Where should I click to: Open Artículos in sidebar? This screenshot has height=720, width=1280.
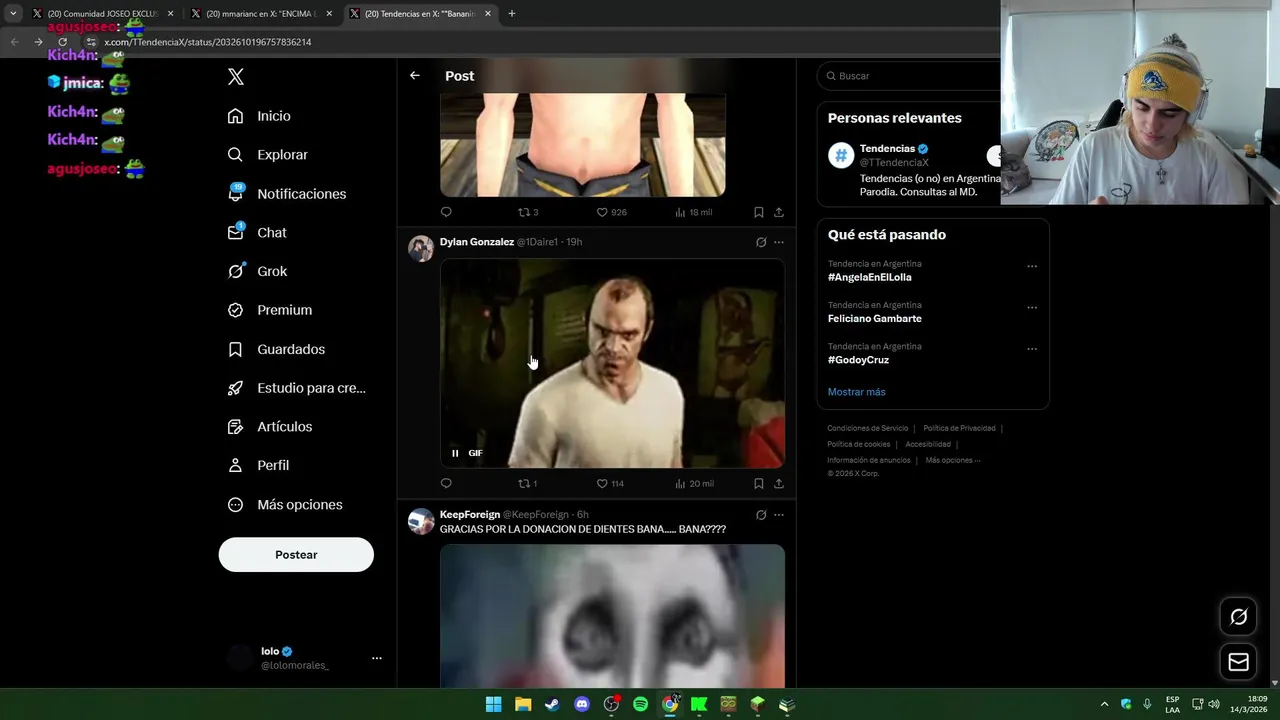pyautogui.click(x=269, y=427)
